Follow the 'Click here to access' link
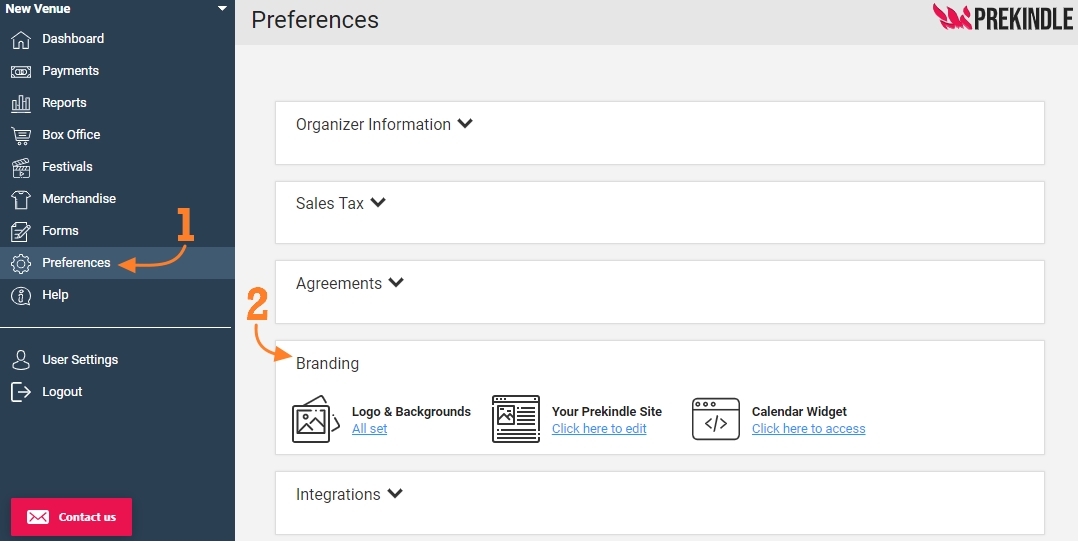 tap(808, 429)
